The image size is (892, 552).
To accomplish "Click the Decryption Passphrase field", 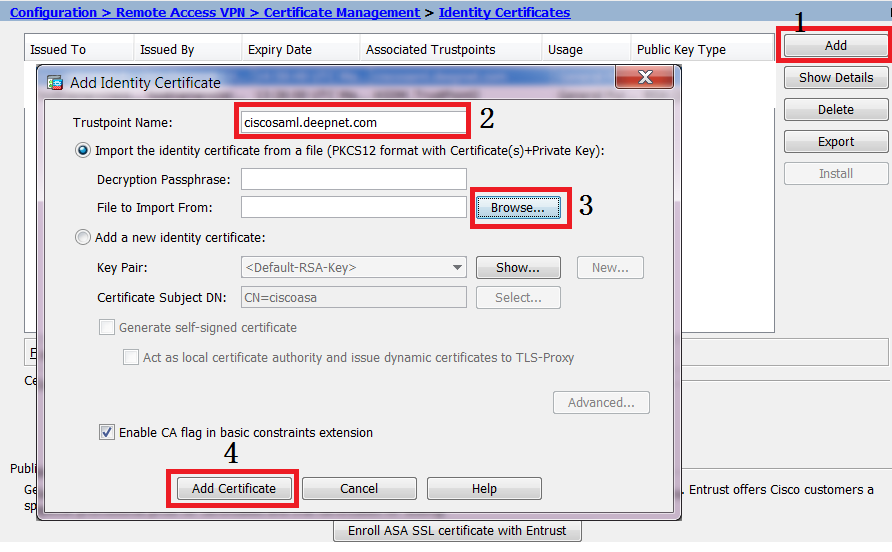I will (x=353, y=179).
